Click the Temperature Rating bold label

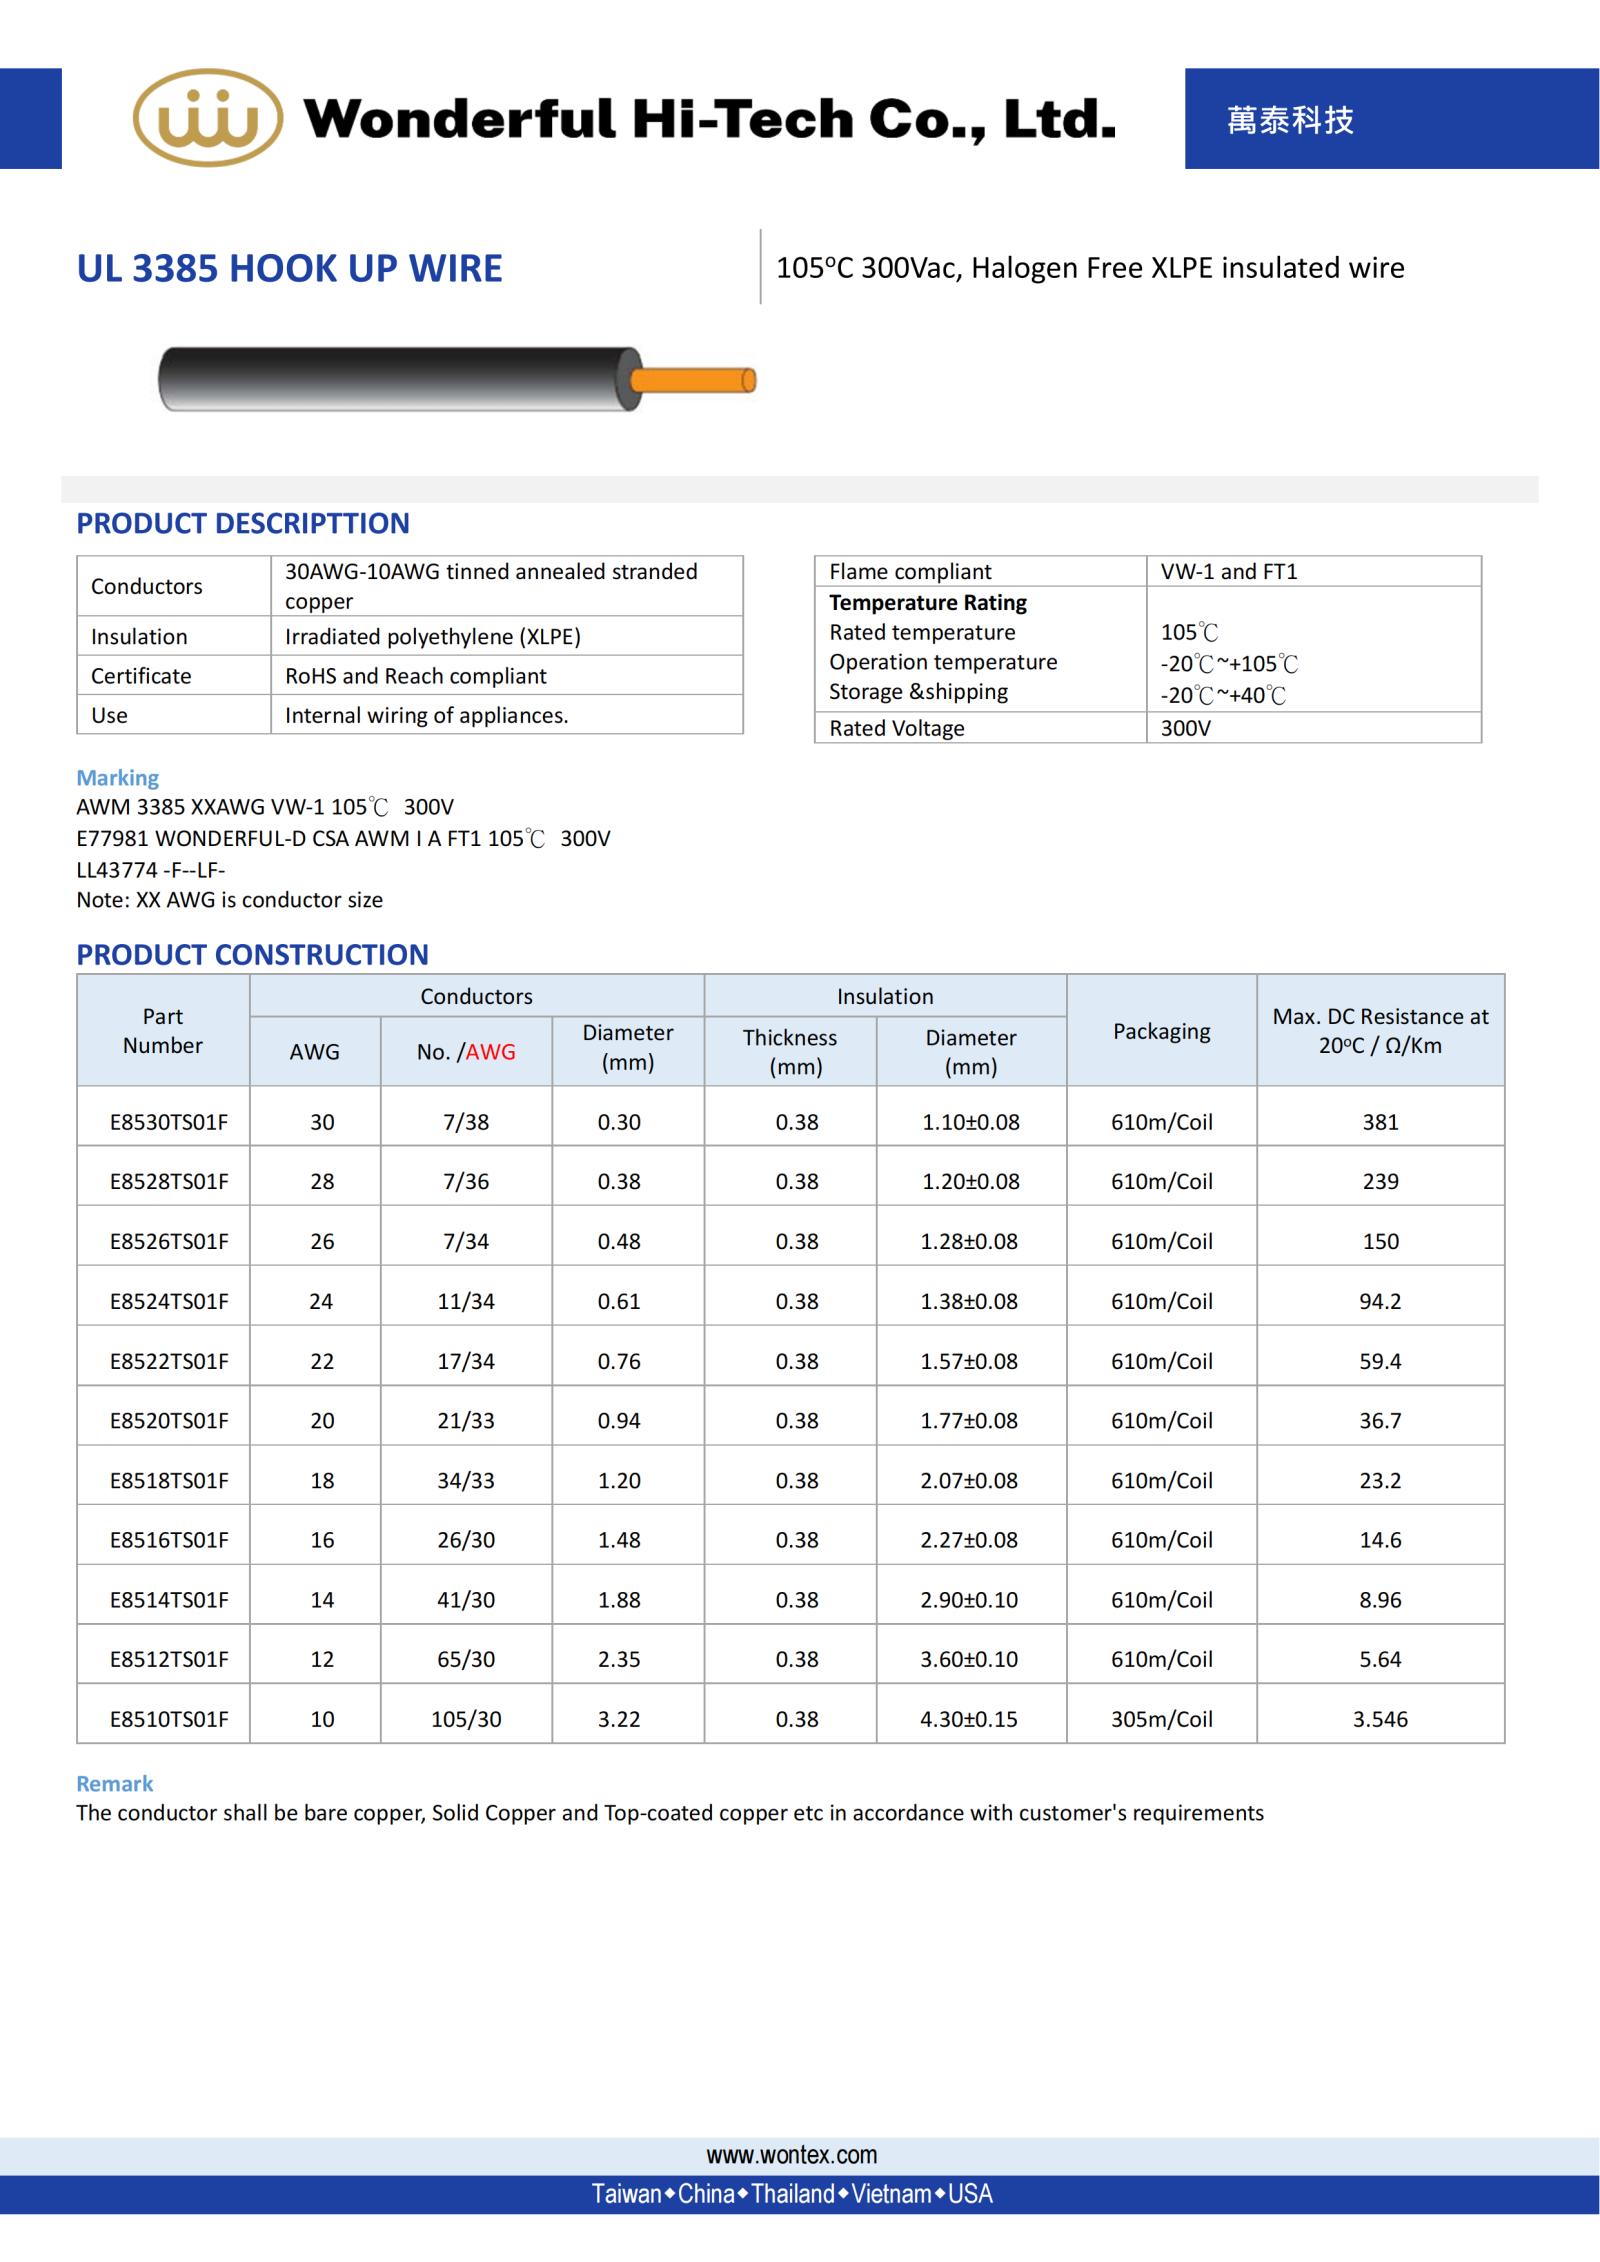[x=927, y=602]
